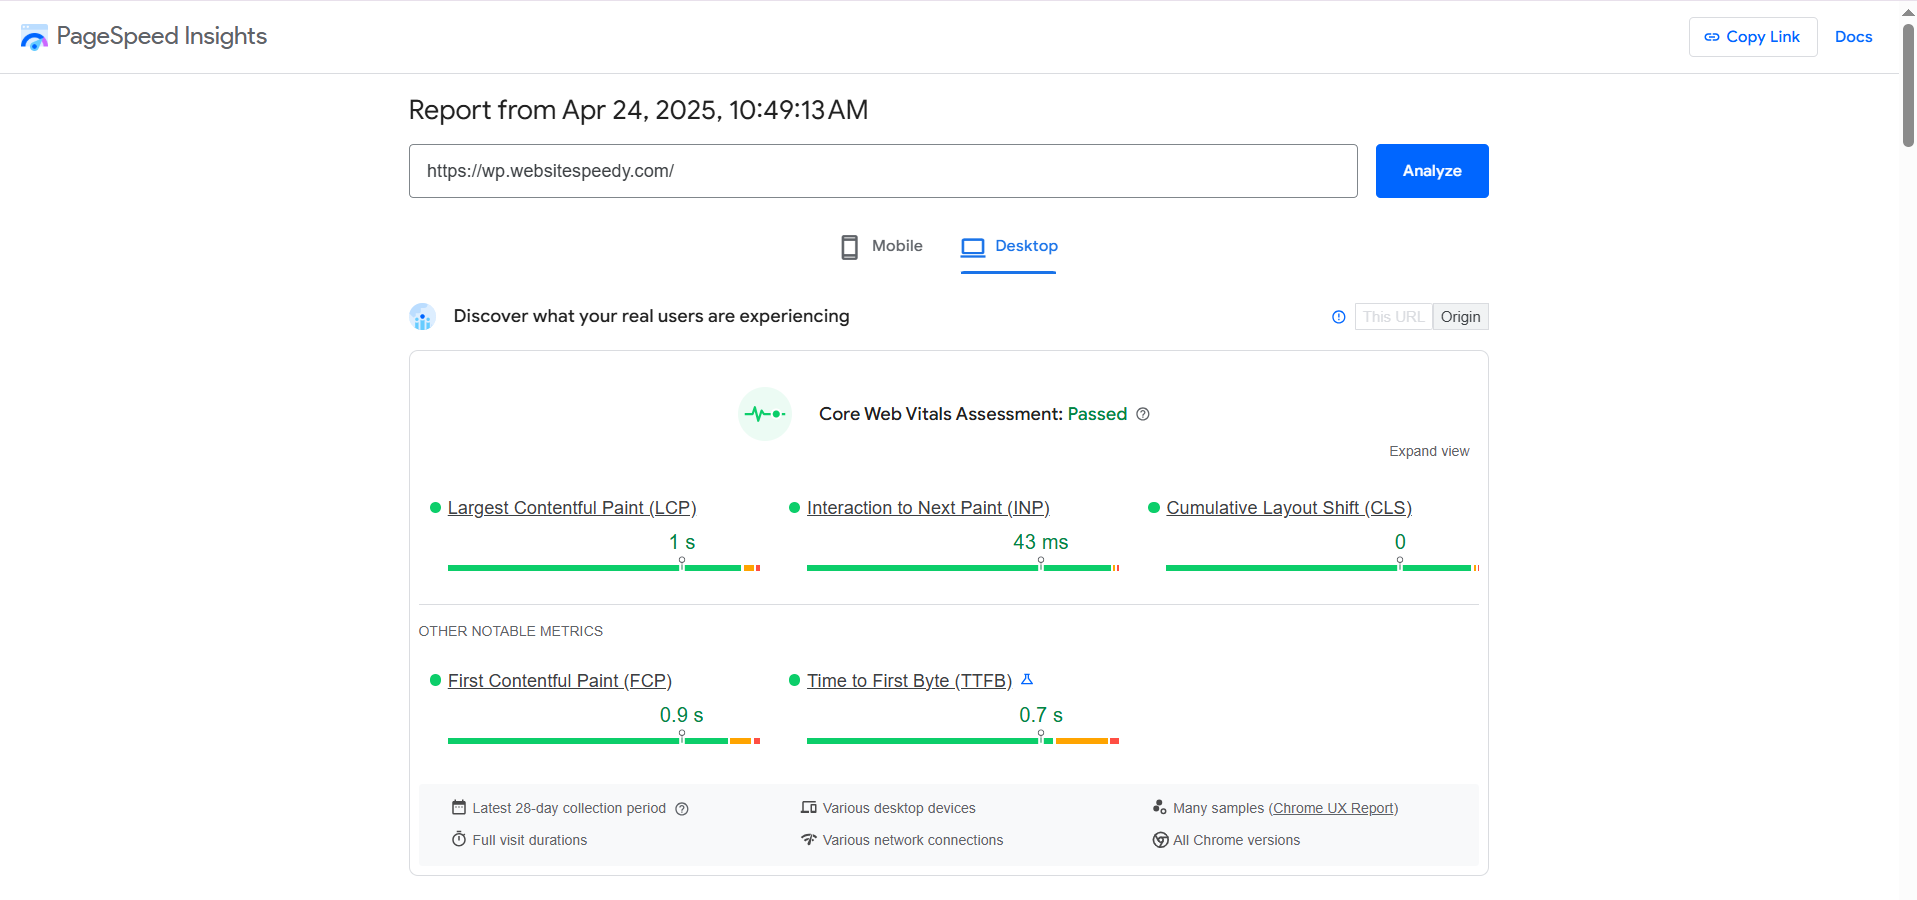This screenshot has width=1917, height=900.
Task: Click 'All Chrome versions' text
Action: [x=1237, y=840]
